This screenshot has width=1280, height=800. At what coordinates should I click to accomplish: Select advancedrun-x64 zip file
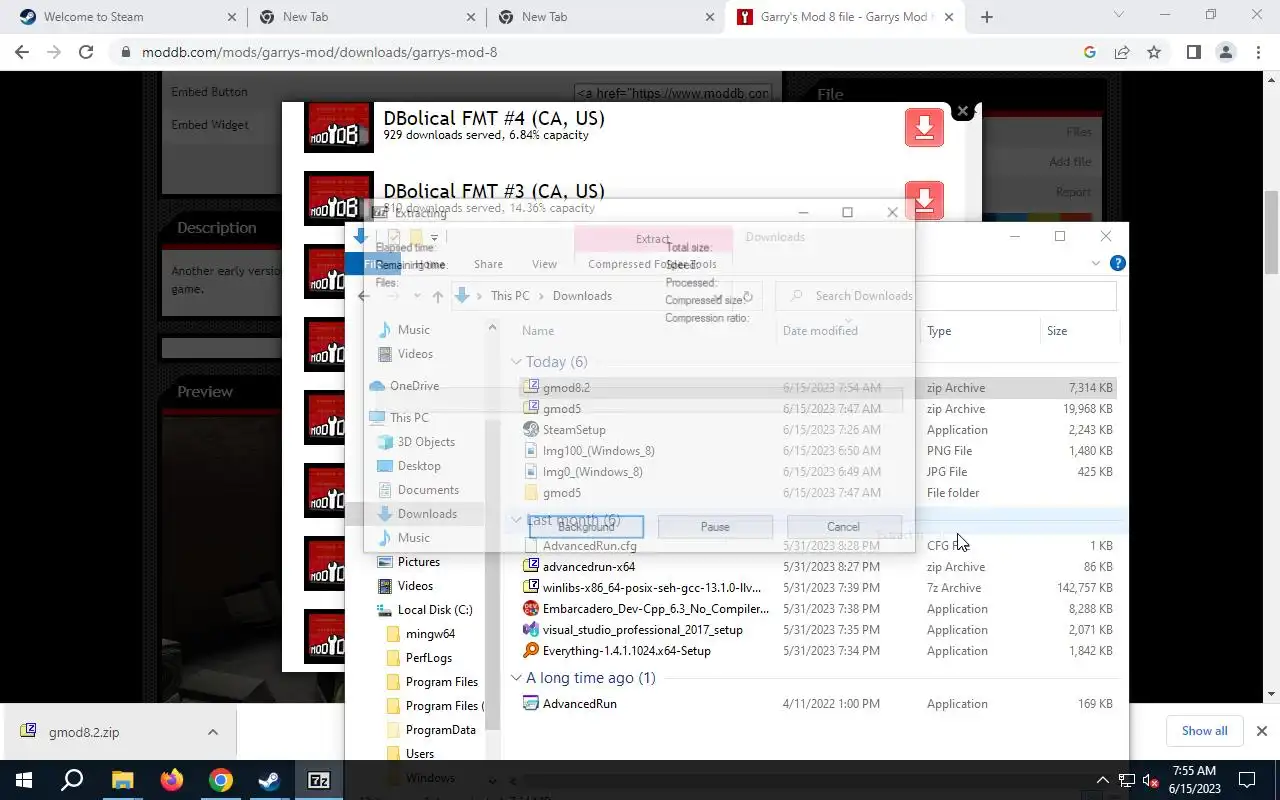[x=817, y=567]
